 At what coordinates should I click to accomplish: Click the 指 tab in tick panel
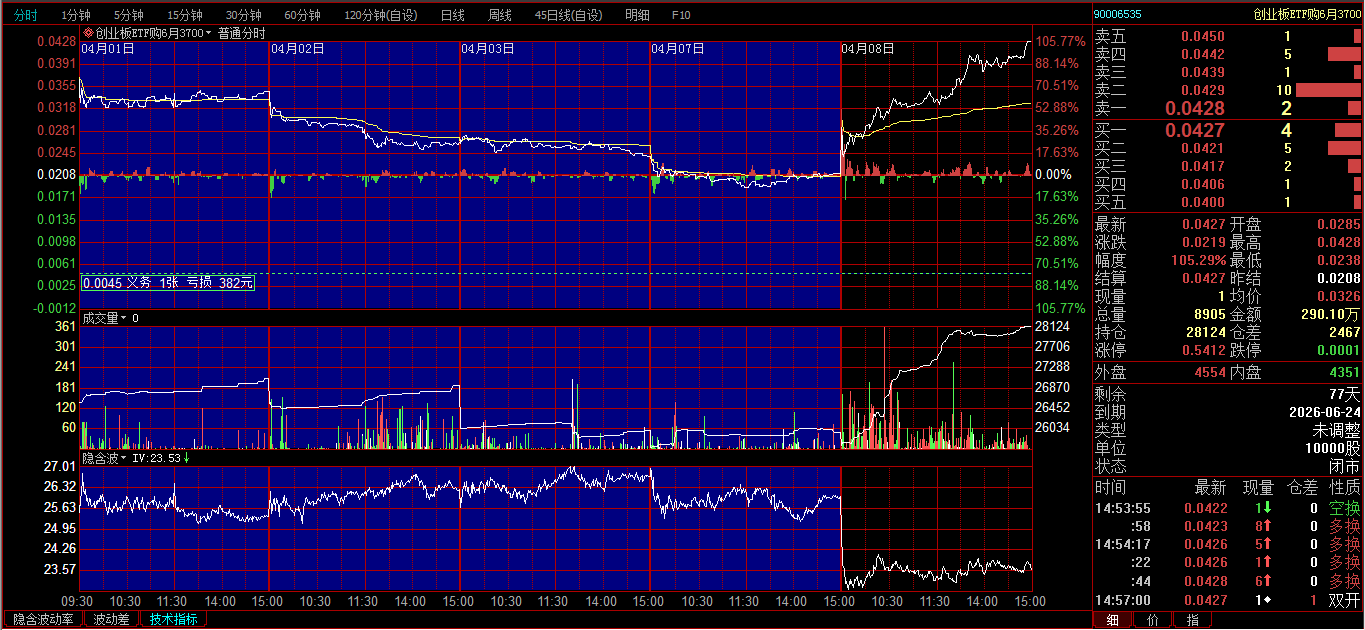click(x=1191, y=620)
